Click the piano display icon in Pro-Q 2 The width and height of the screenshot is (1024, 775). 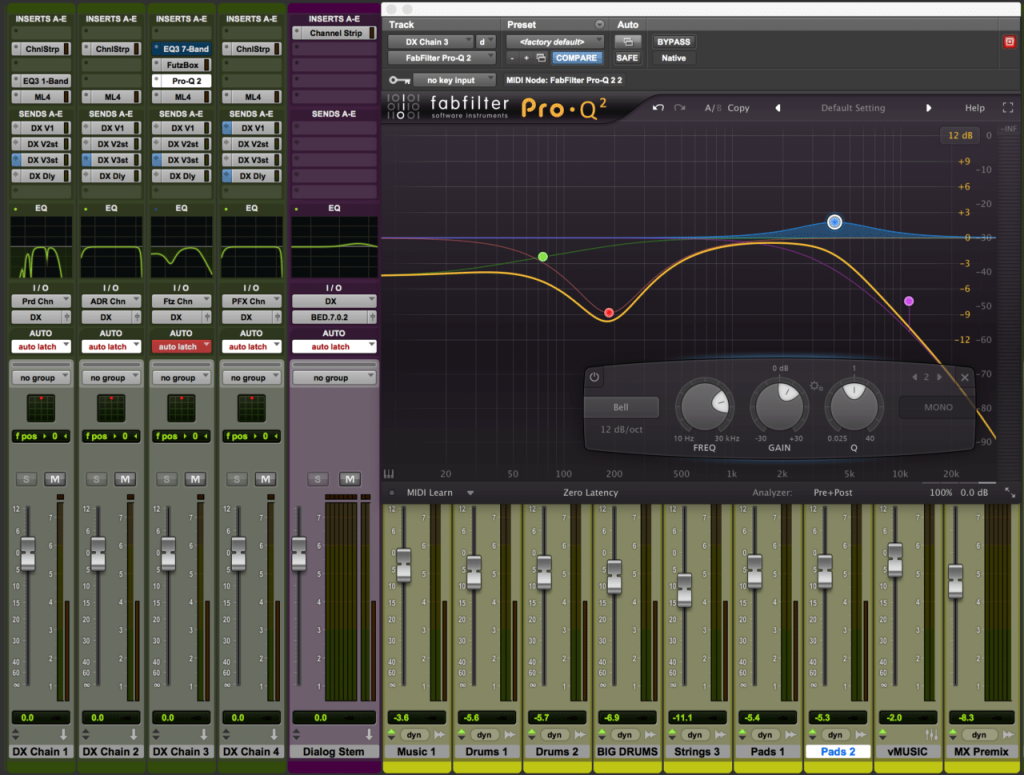[x=389, y=473]
